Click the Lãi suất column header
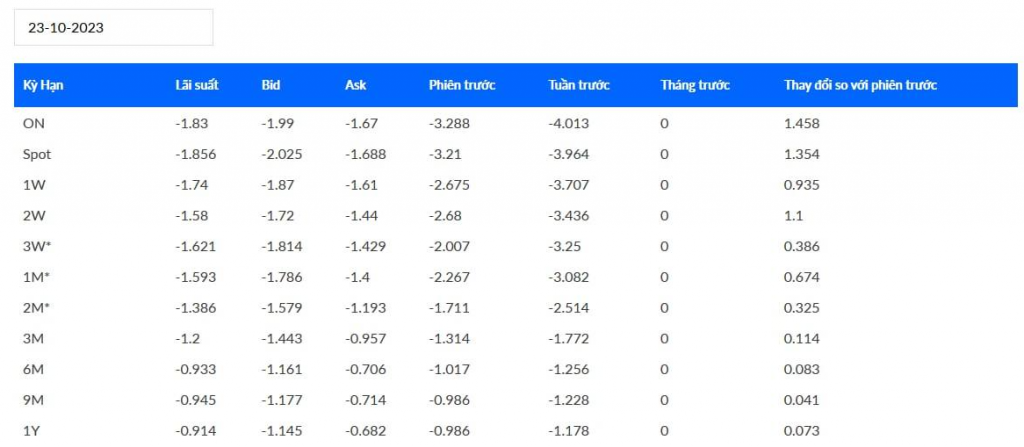The height and width of the screenshot is (447, 1024). point(197,85)
